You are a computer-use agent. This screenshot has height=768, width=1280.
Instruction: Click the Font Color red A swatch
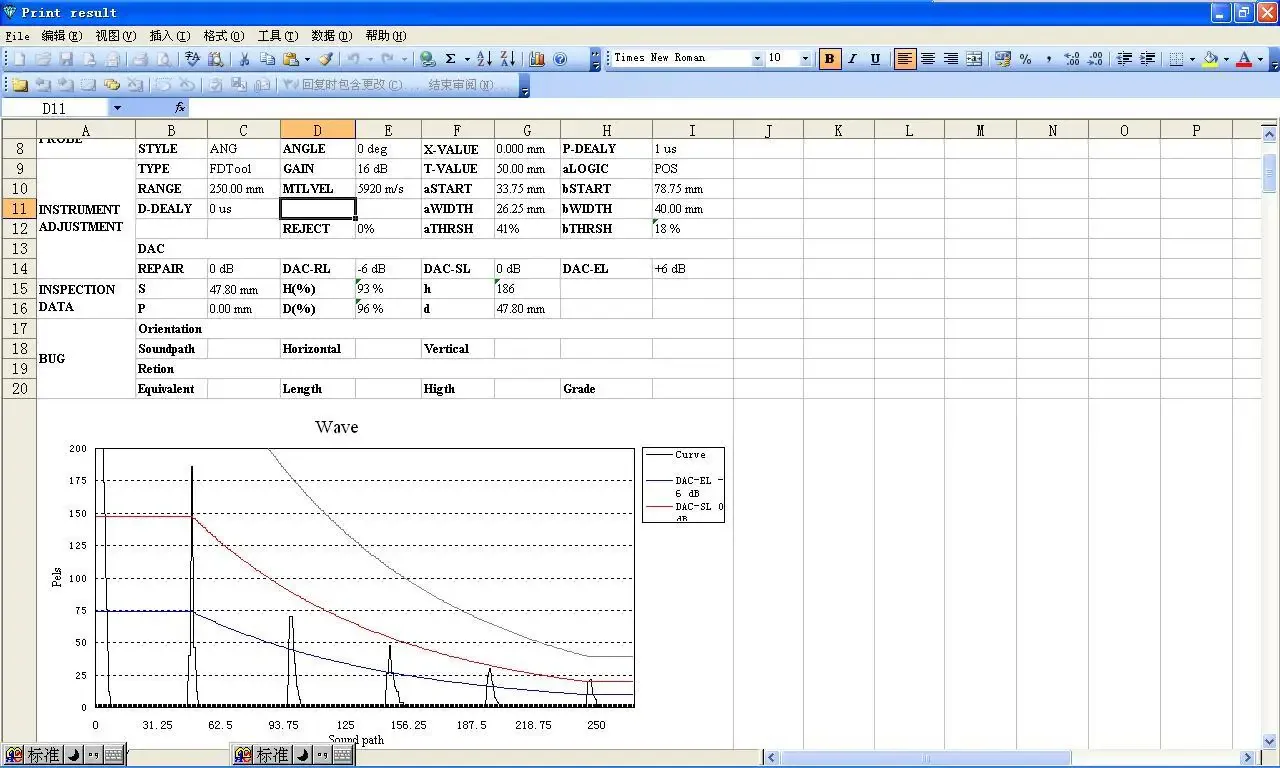pos(1243,59)
